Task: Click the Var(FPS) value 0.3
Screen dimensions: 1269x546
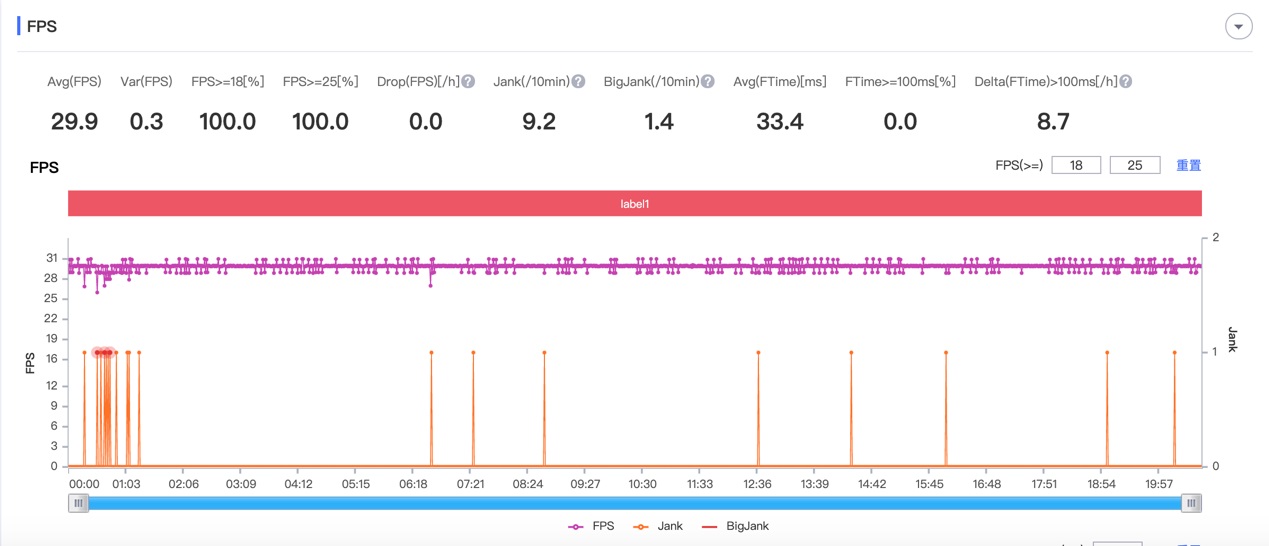Action: point(146,122)
